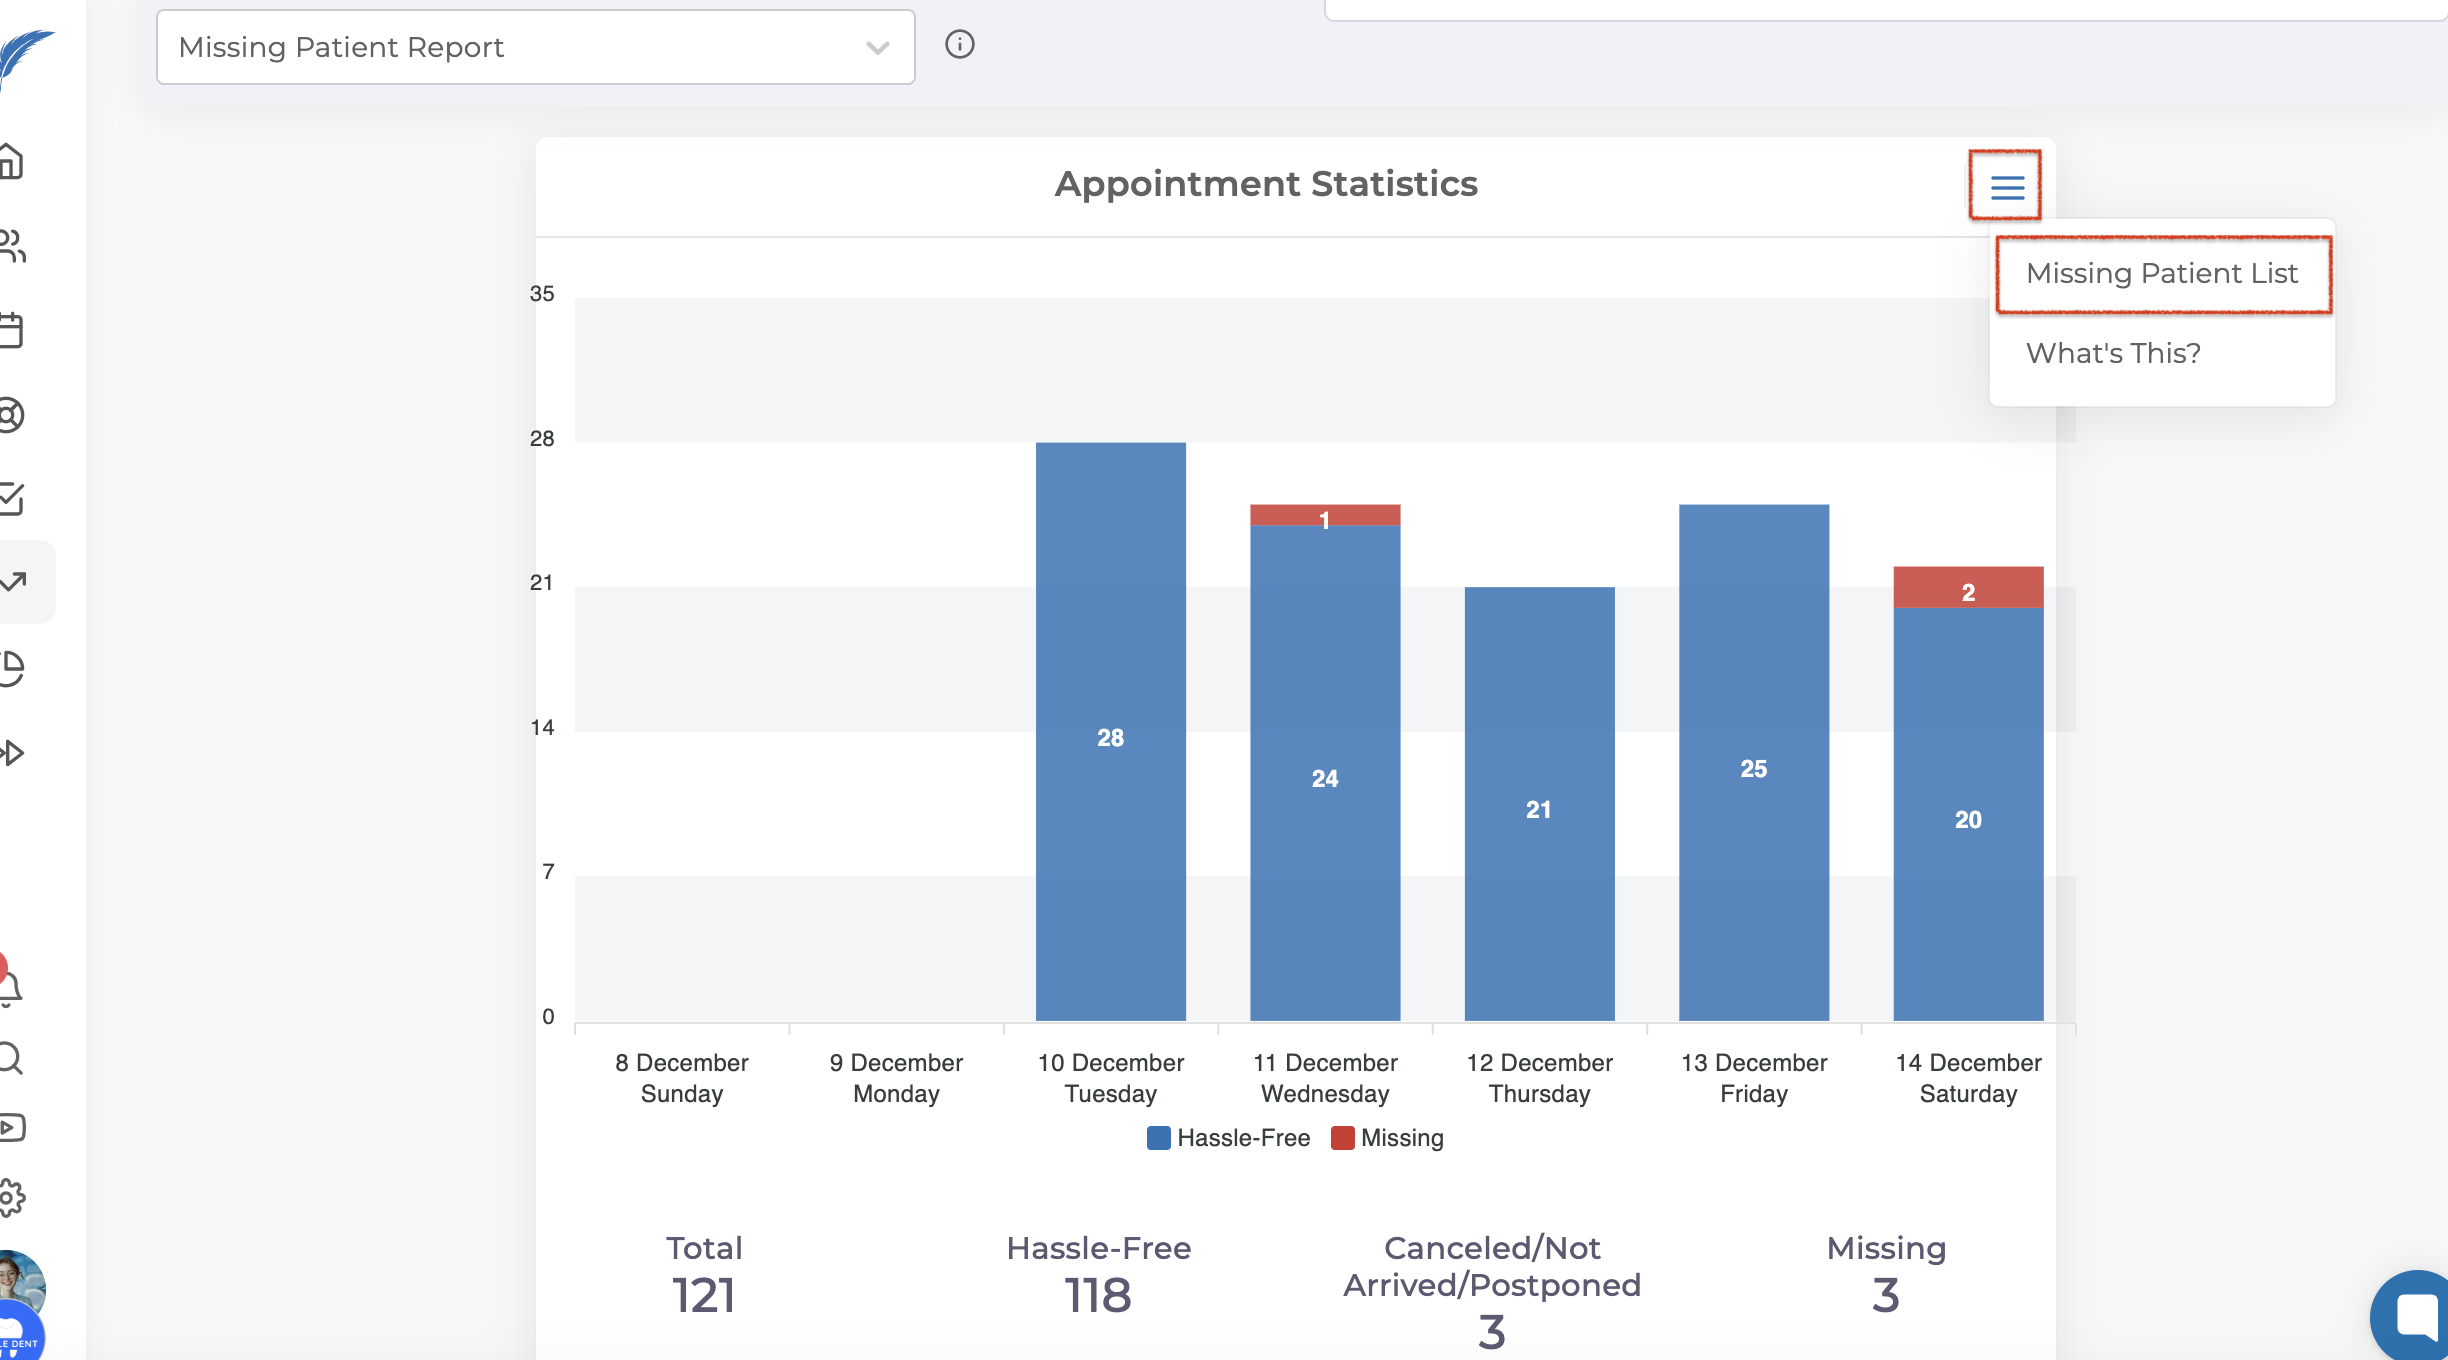2448x1360 pixels.
Task: Open the calendar icon in the sidebar
Action: point(12,330)
